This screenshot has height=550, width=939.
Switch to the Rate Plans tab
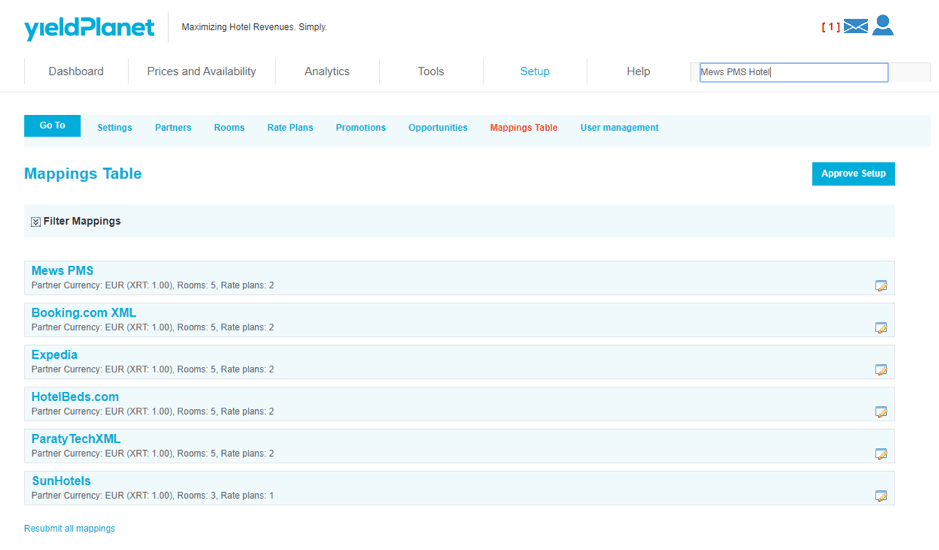point(290,128)
